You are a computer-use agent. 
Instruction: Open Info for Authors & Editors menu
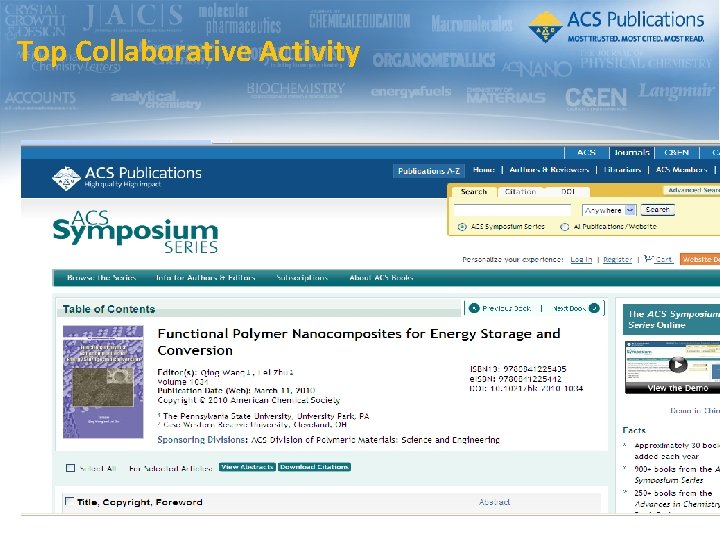click(205, 278)
